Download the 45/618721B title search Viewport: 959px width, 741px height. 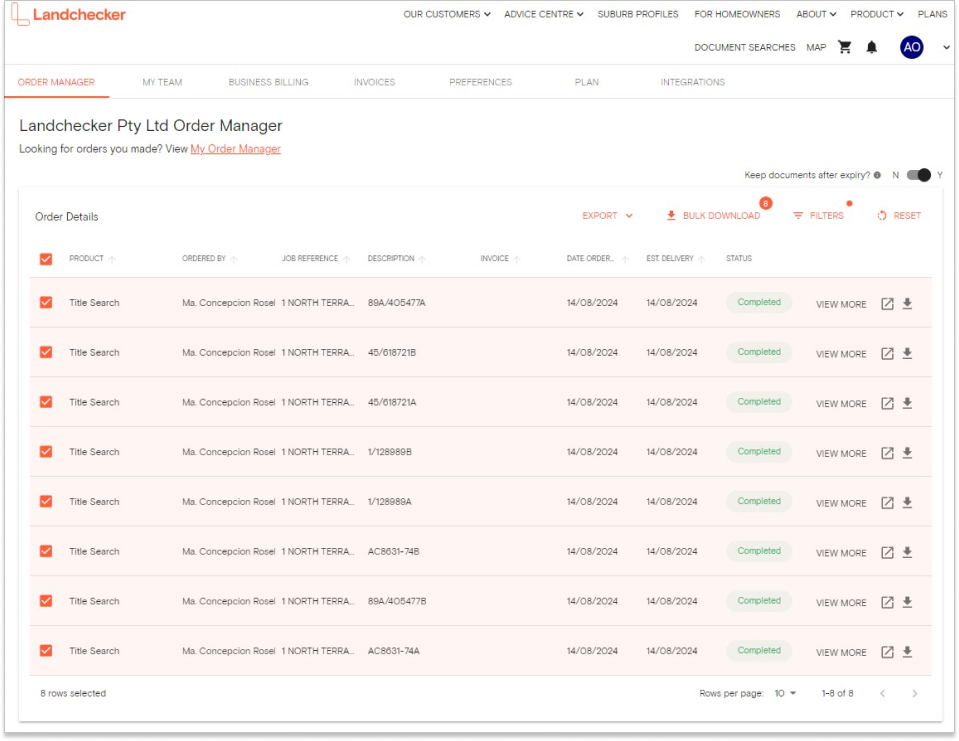pyautogui.click(x=908, y=353)
